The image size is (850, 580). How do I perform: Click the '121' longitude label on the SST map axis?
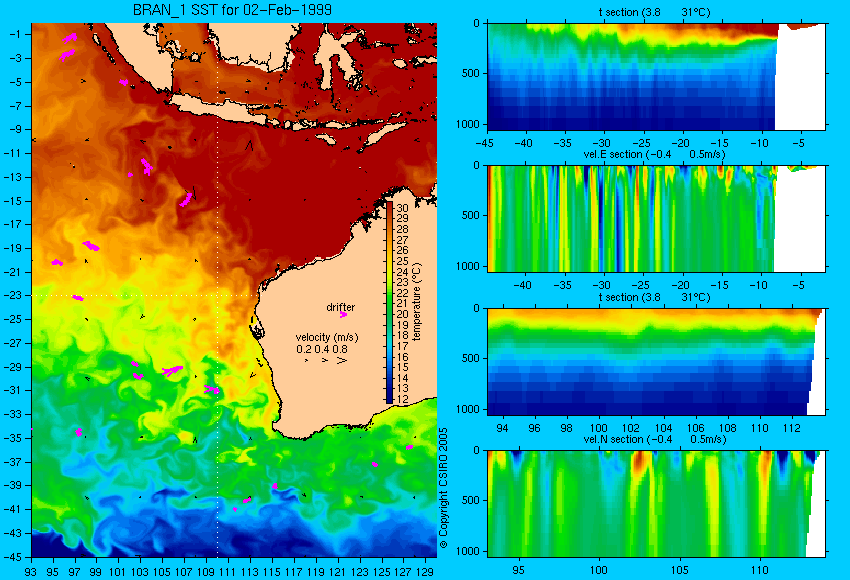point(338,571)
